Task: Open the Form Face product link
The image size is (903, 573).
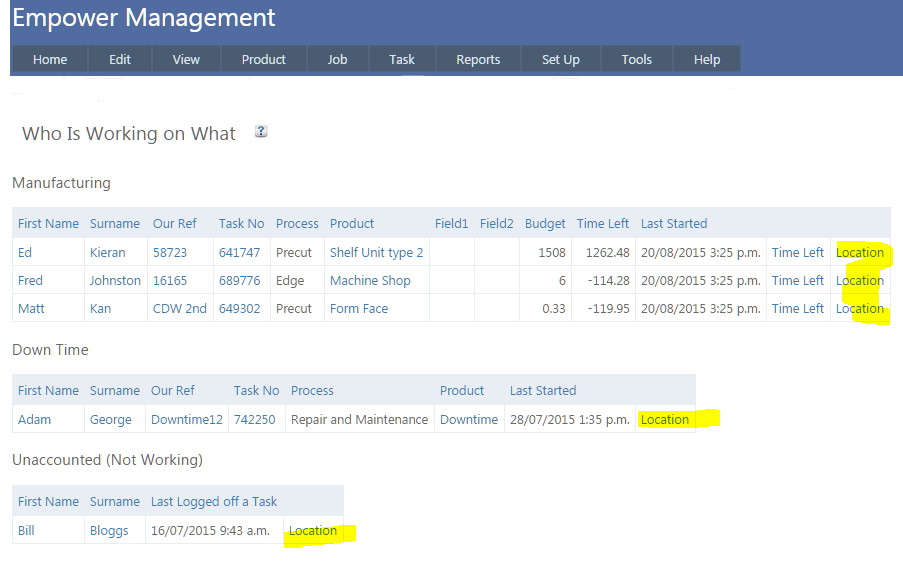Action: (359, 308)
